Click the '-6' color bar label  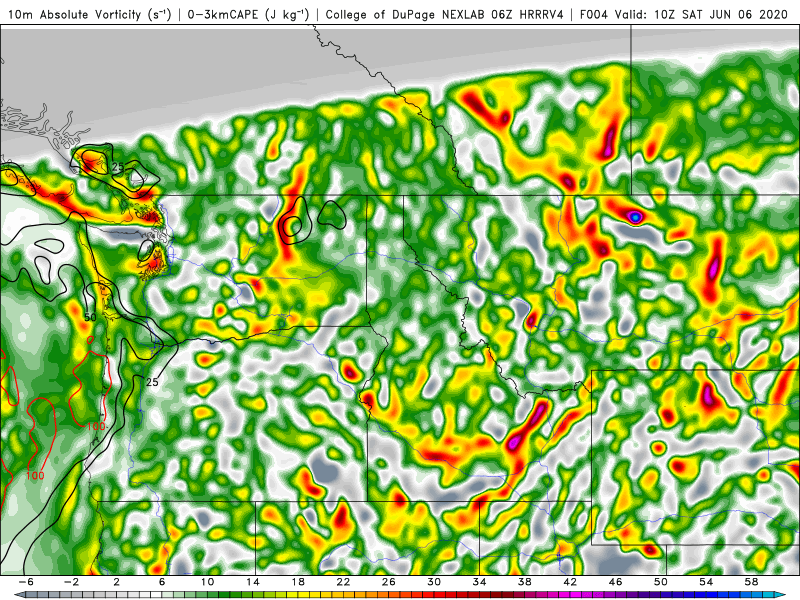pyautogui.click(x=26, y=582)
